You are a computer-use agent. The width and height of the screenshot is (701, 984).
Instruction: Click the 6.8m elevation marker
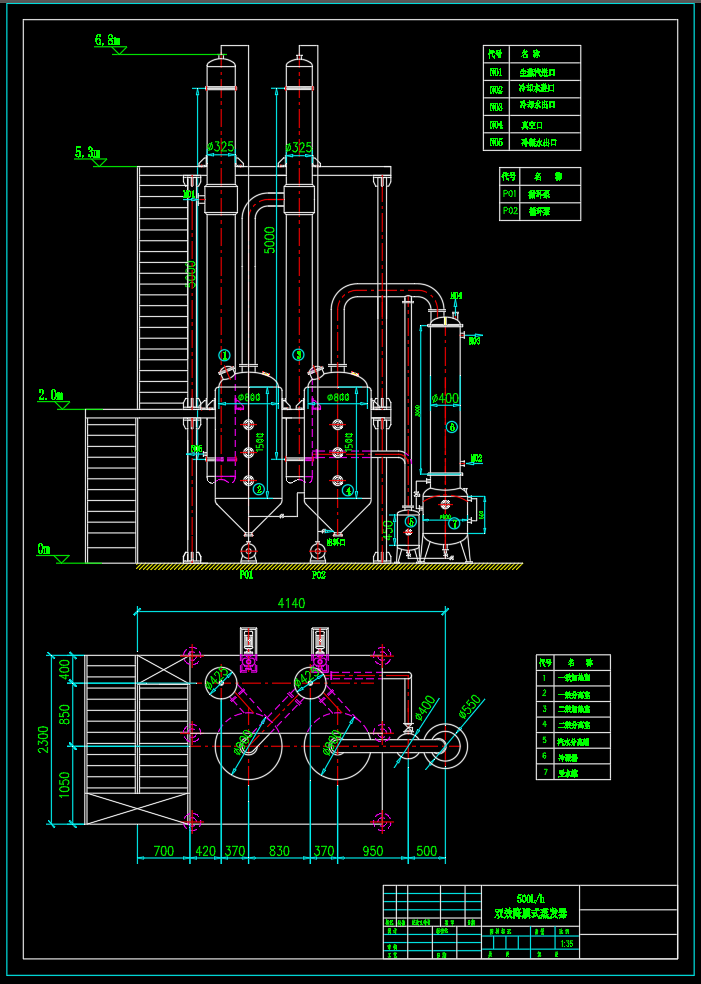coord(107,40)
